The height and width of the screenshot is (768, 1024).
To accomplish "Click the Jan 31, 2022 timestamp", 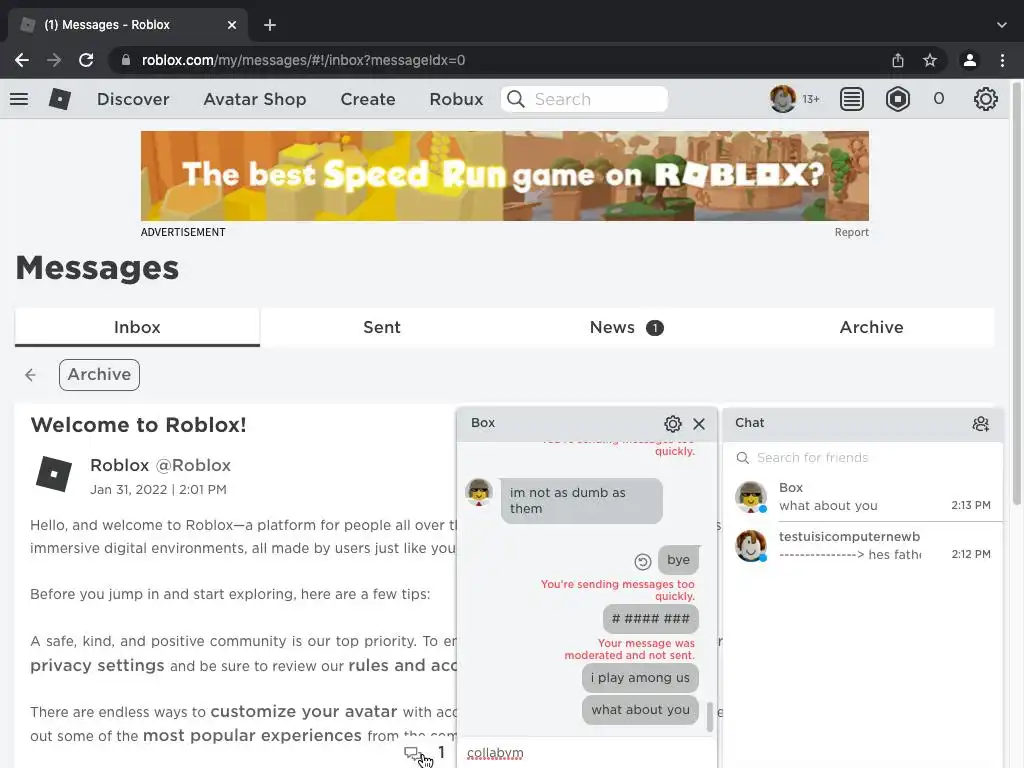I will coord(158,489).
